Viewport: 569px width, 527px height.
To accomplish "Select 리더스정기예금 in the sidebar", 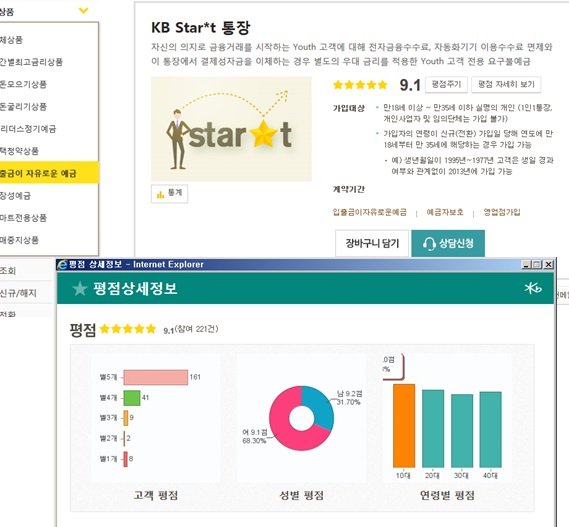I will [28, 129].
